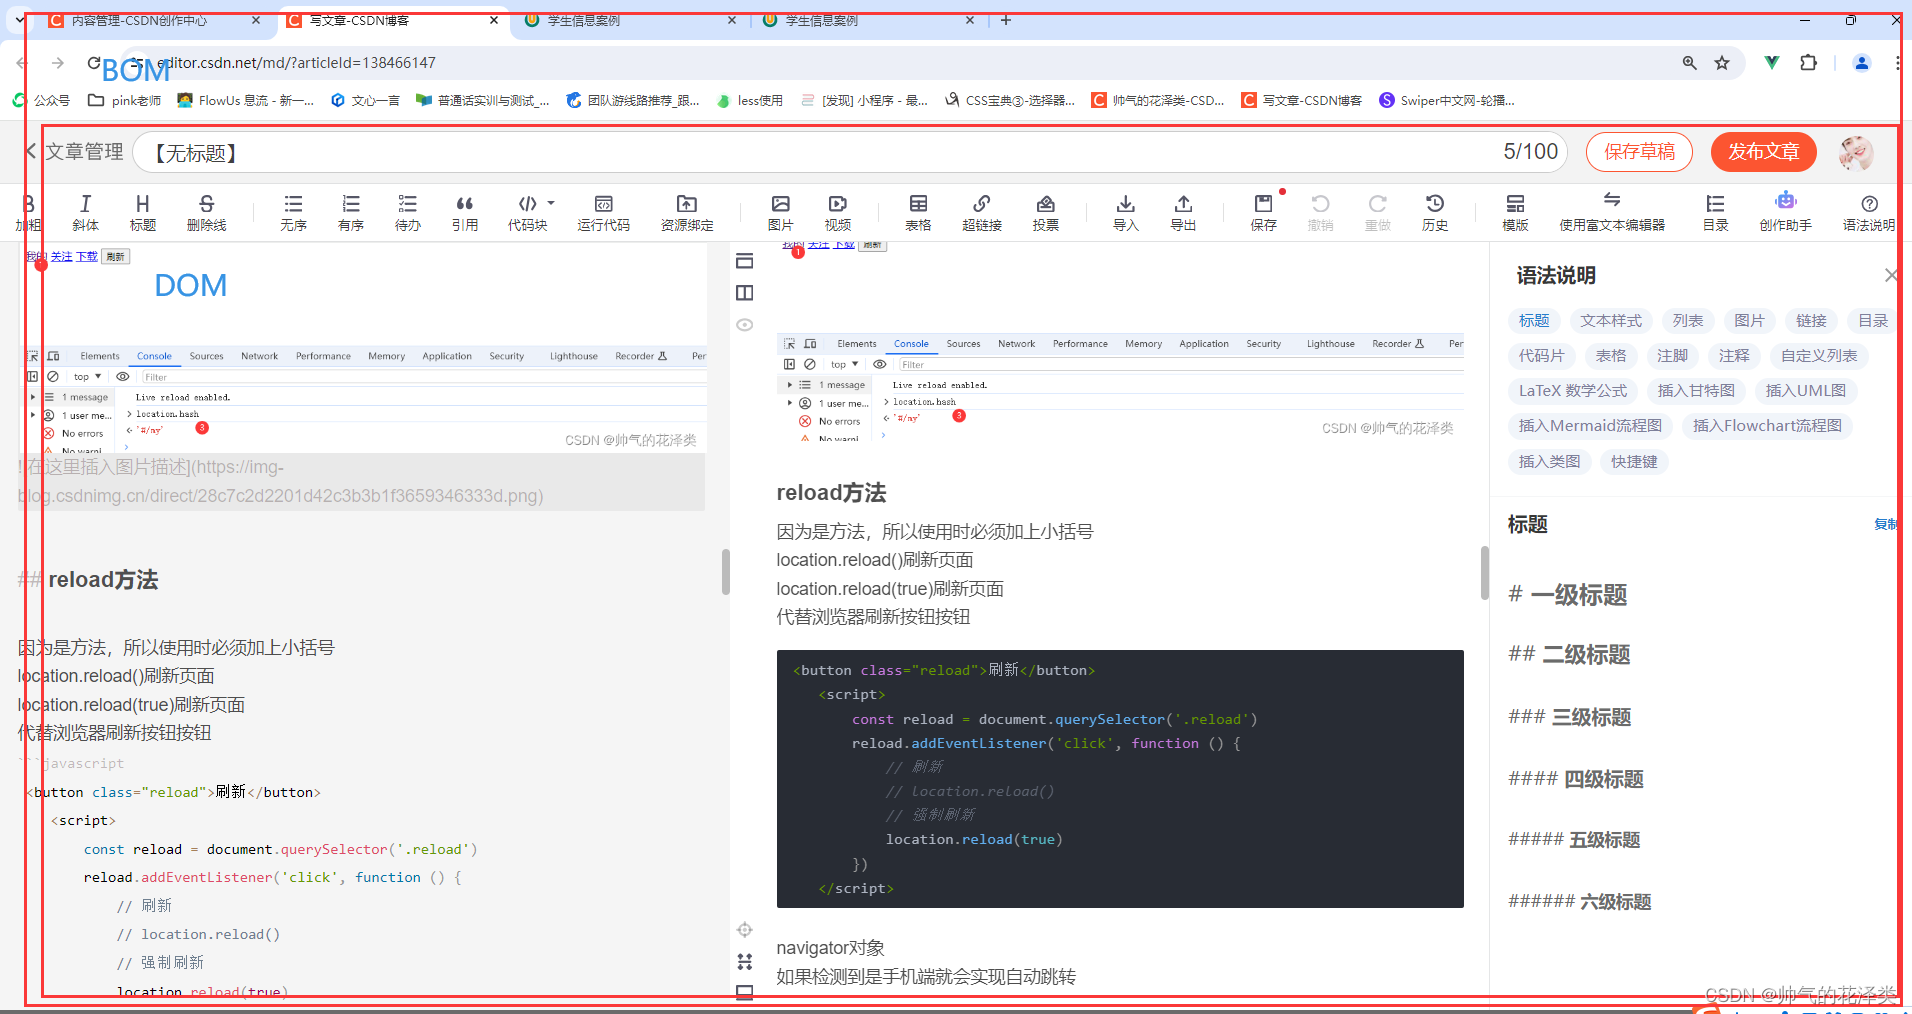Open the 文心一言 bookmark

(365, 100)
